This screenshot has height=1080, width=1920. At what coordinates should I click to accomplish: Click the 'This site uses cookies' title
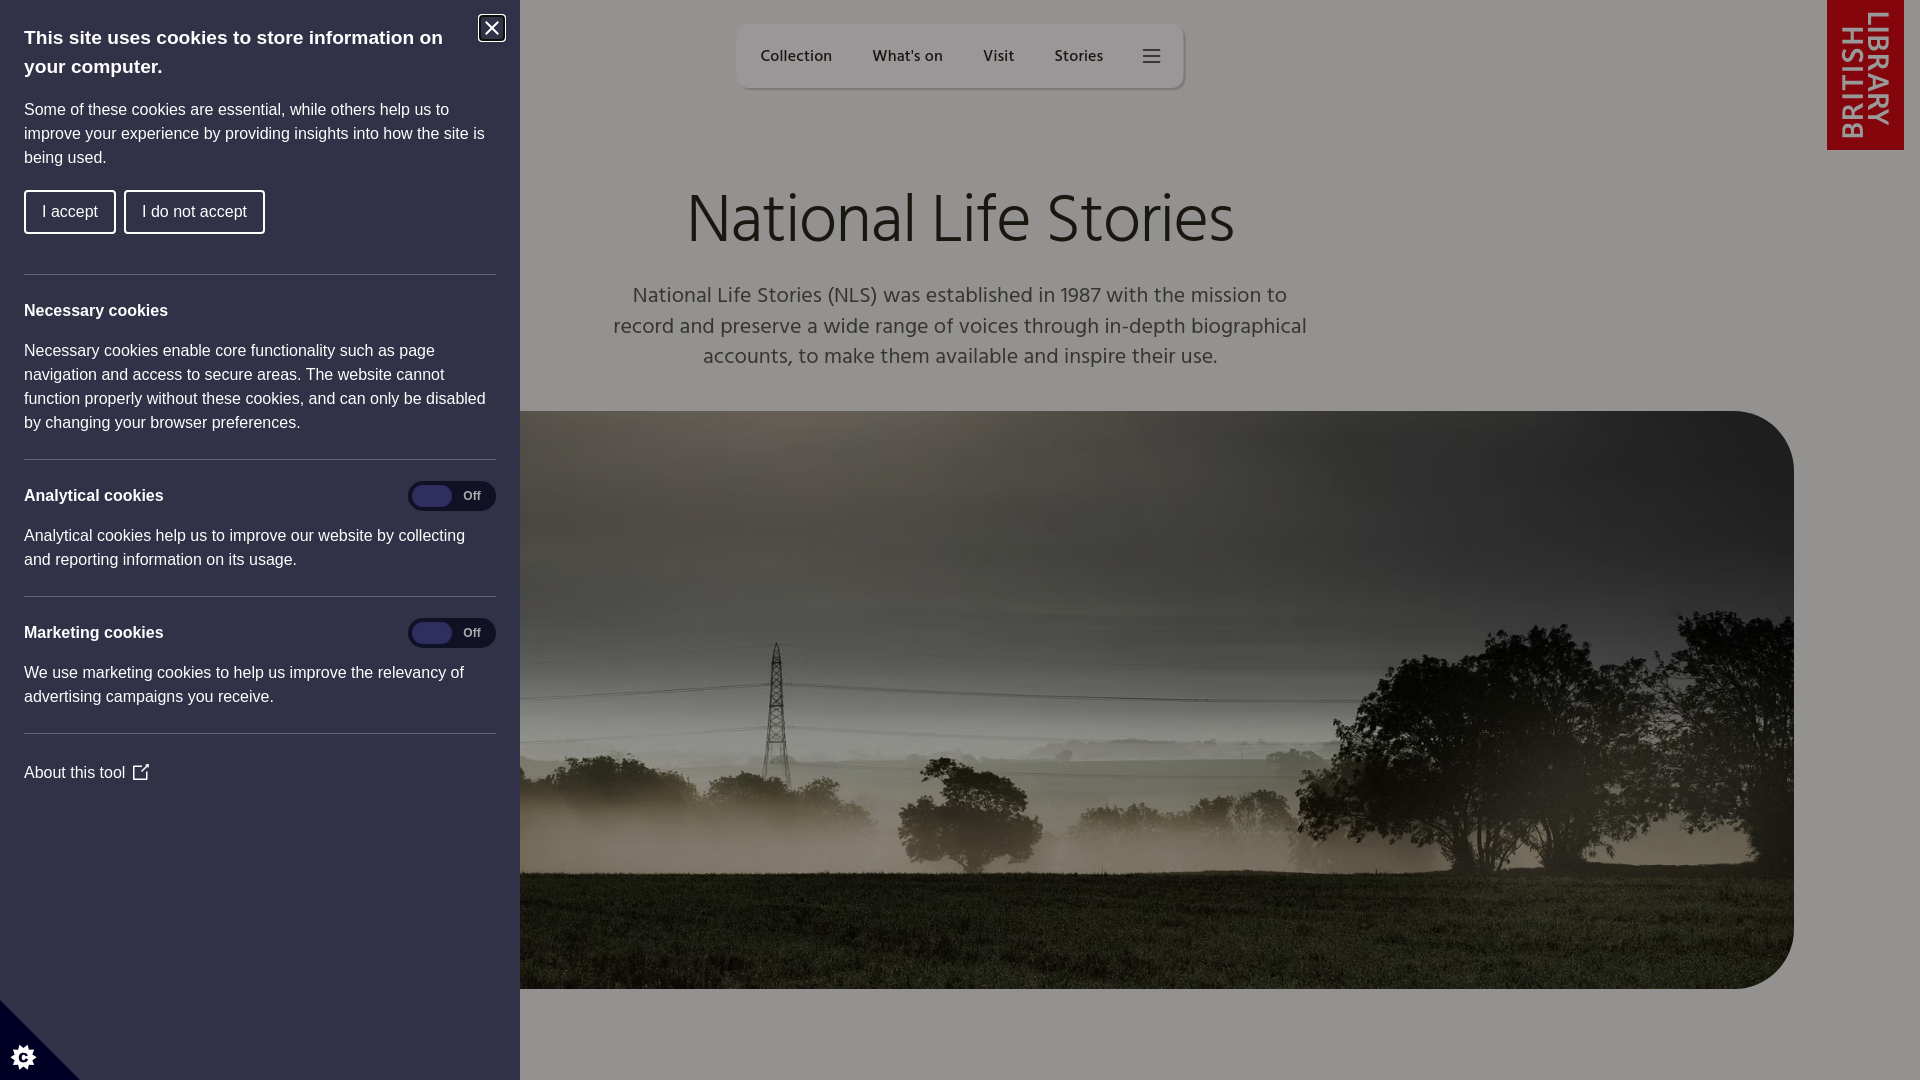233,52
